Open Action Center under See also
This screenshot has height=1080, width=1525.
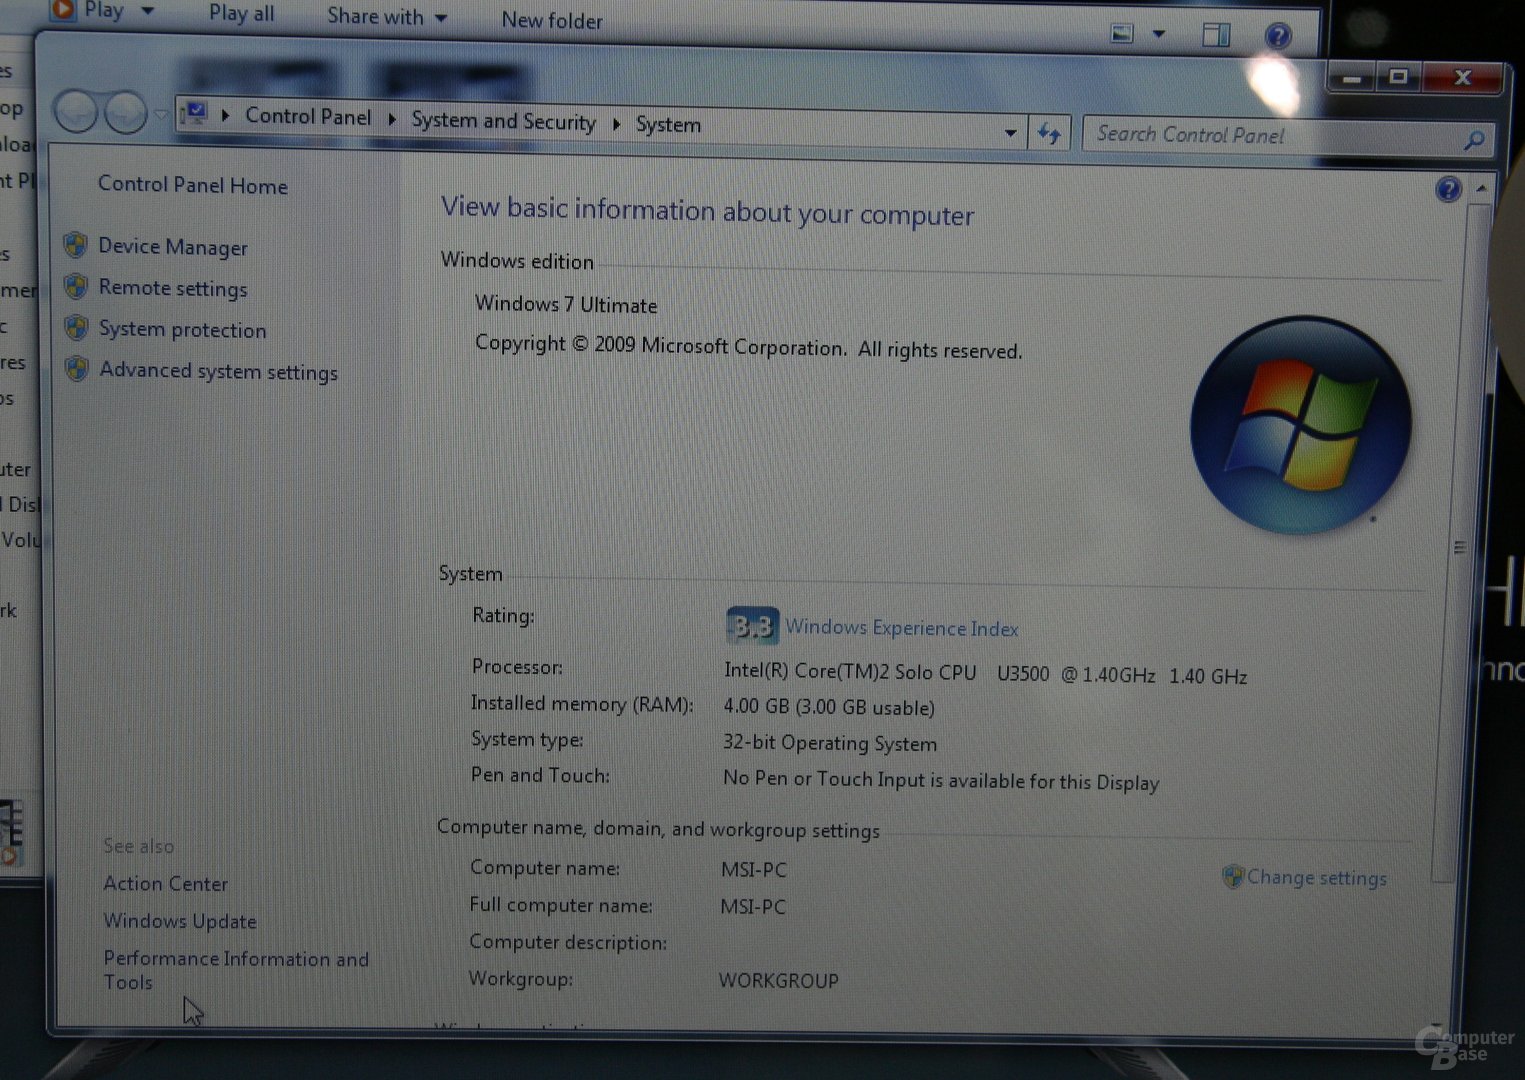coord(165,884)
